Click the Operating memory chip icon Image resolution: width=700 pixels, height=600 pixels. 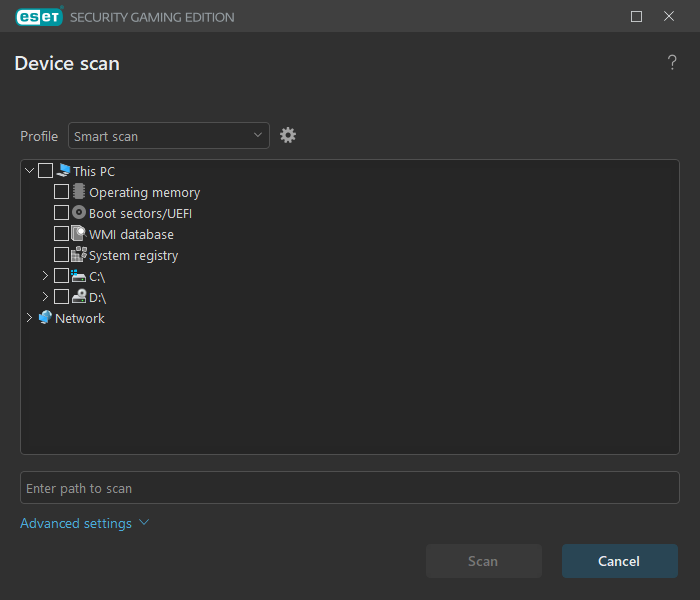(79, 191)
